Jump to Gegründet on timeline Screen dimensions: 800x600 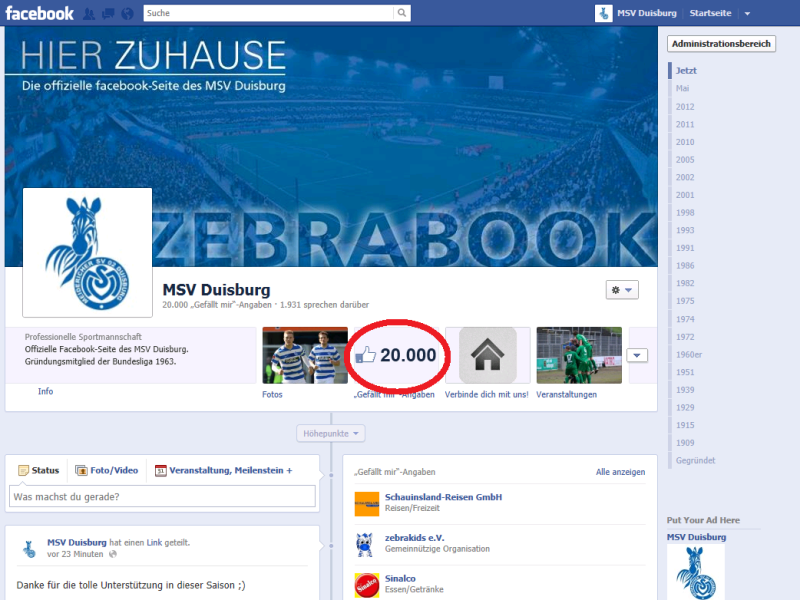point(695,460)
